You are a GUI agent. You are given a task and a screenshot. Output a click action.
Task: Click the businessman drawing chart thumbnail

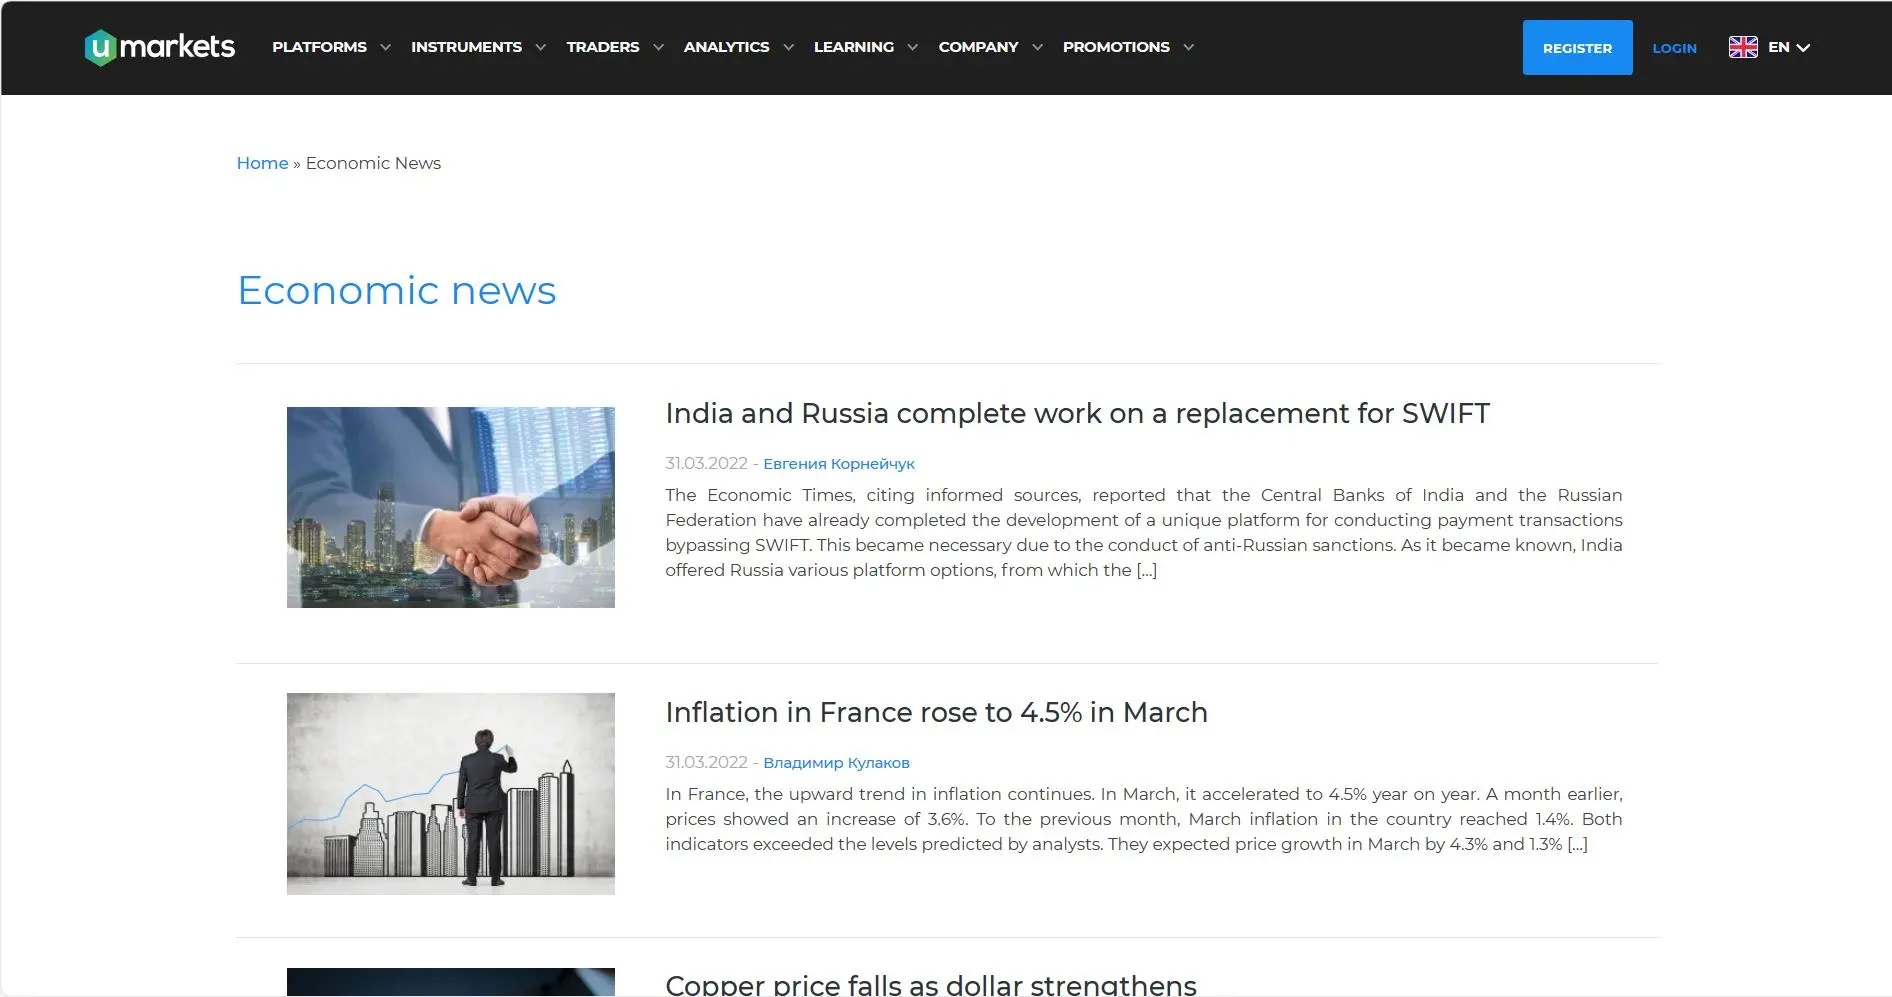point(451,794)
